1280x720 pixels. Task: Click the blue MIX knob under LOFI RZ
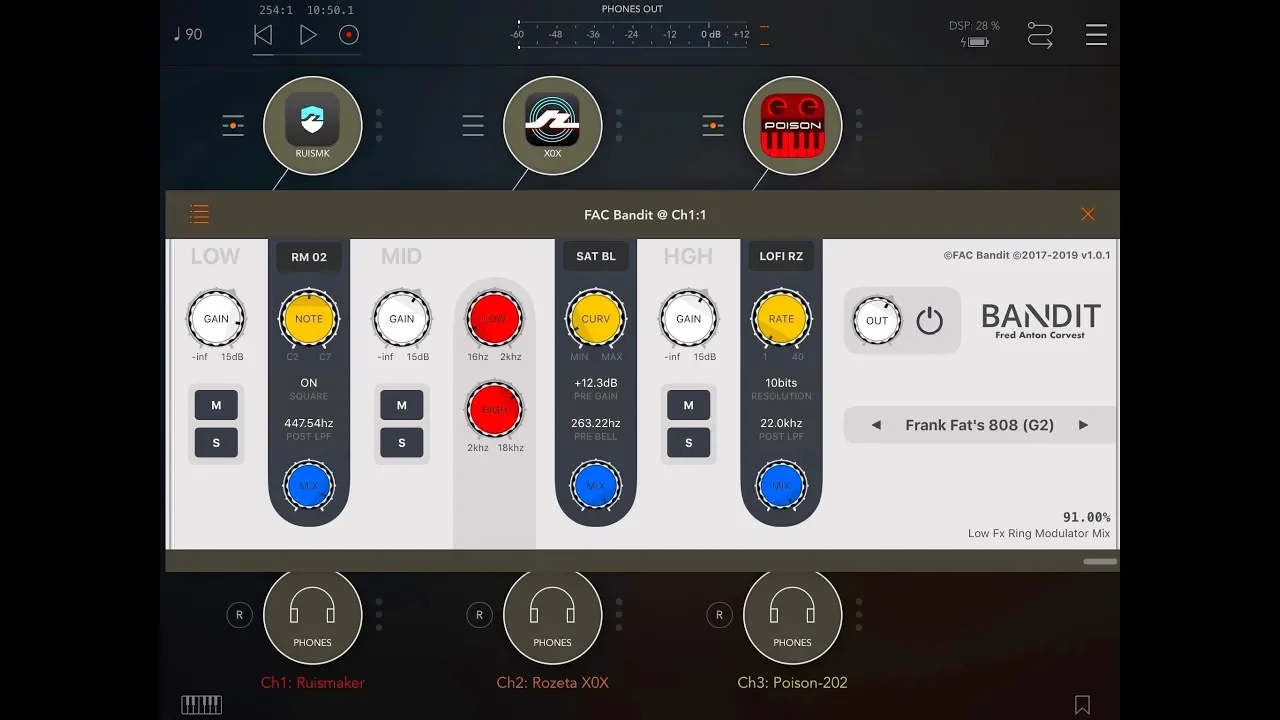[x=781, y=486]
